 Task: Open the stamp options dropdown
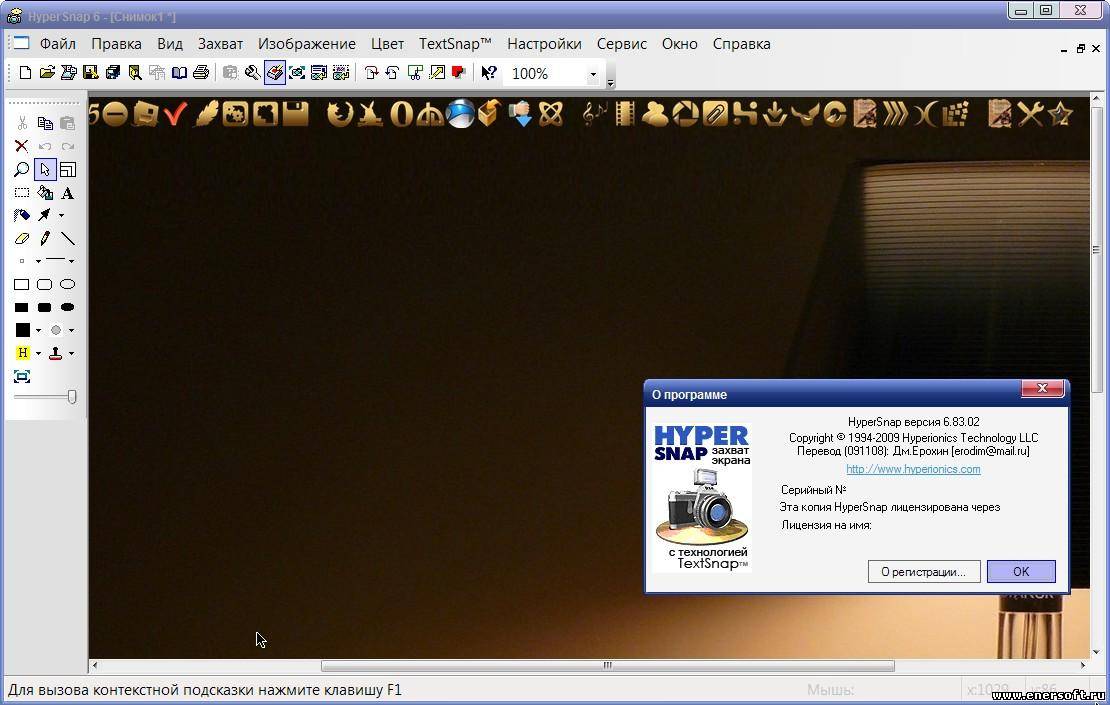[x=71, y=353]
